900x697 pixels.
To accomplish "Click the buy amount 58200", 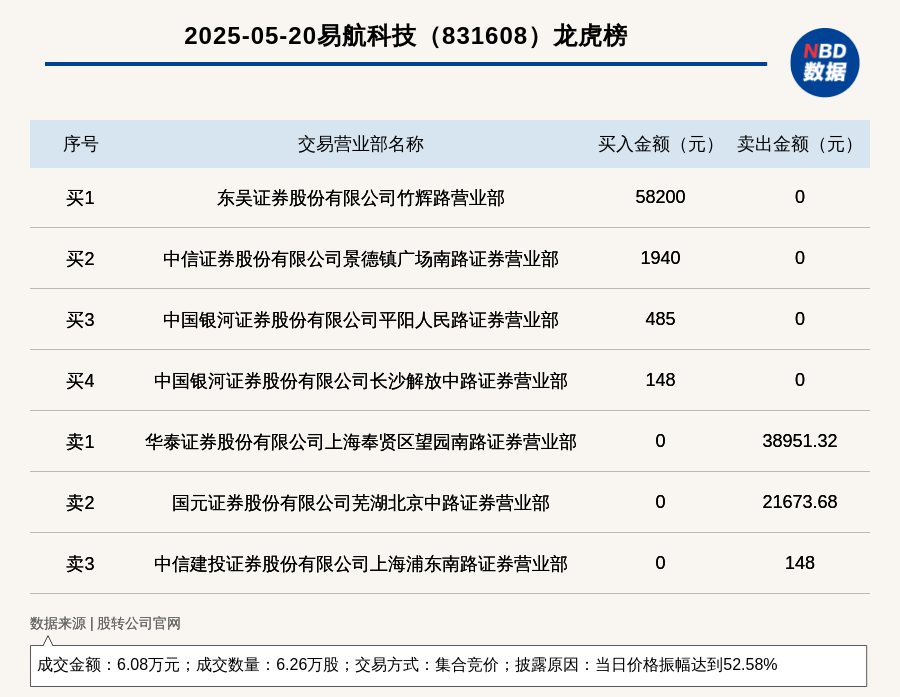I will coord(660,197).
